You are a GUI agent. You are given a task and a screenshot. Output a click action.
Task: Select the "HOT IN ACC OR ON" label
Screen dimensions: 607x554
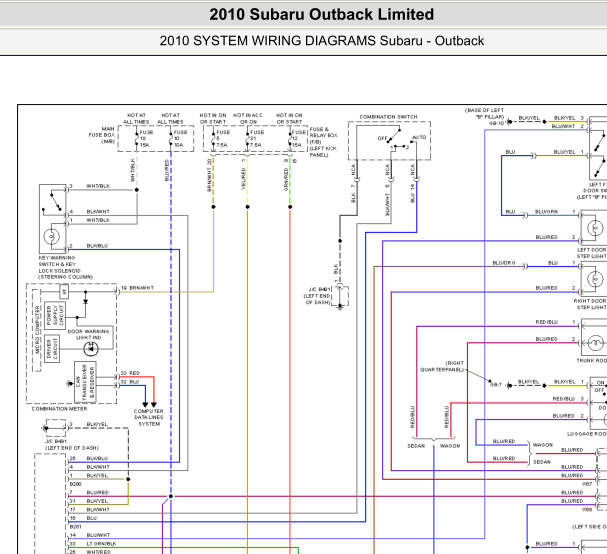coord(248,118)
